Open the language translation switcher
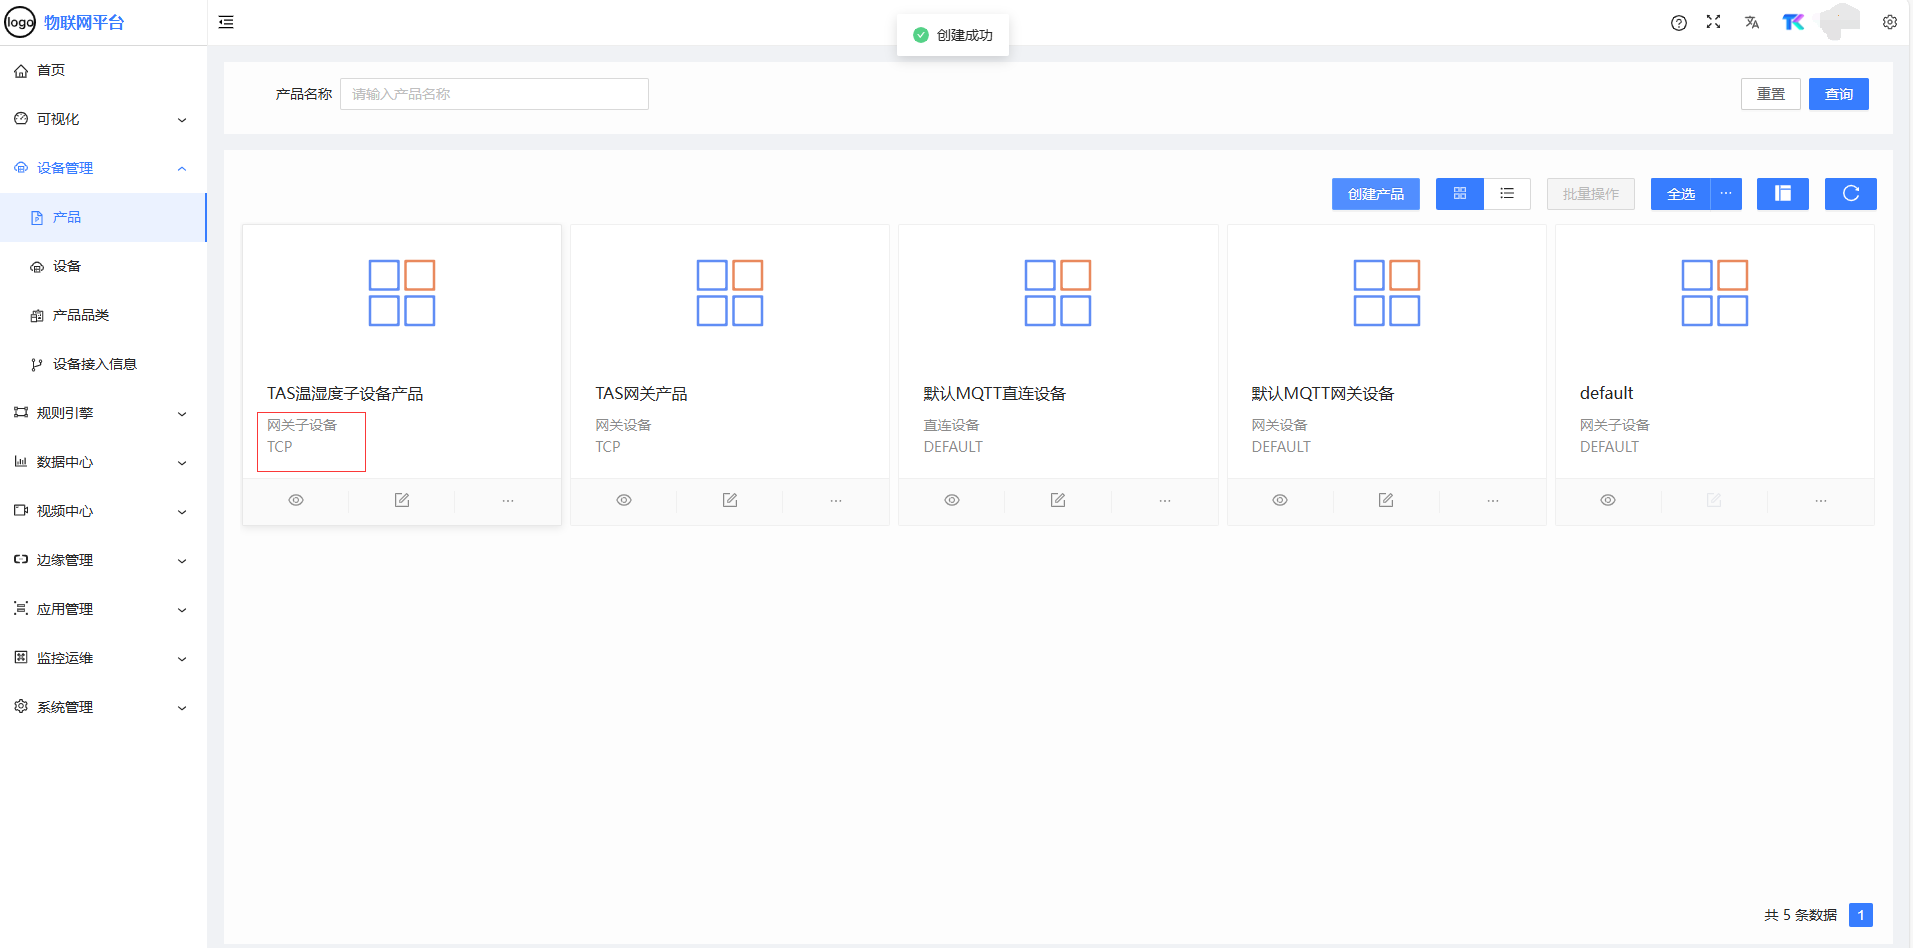The height and width of the screenshot is (948, 1913). (x=1751, y=22)
